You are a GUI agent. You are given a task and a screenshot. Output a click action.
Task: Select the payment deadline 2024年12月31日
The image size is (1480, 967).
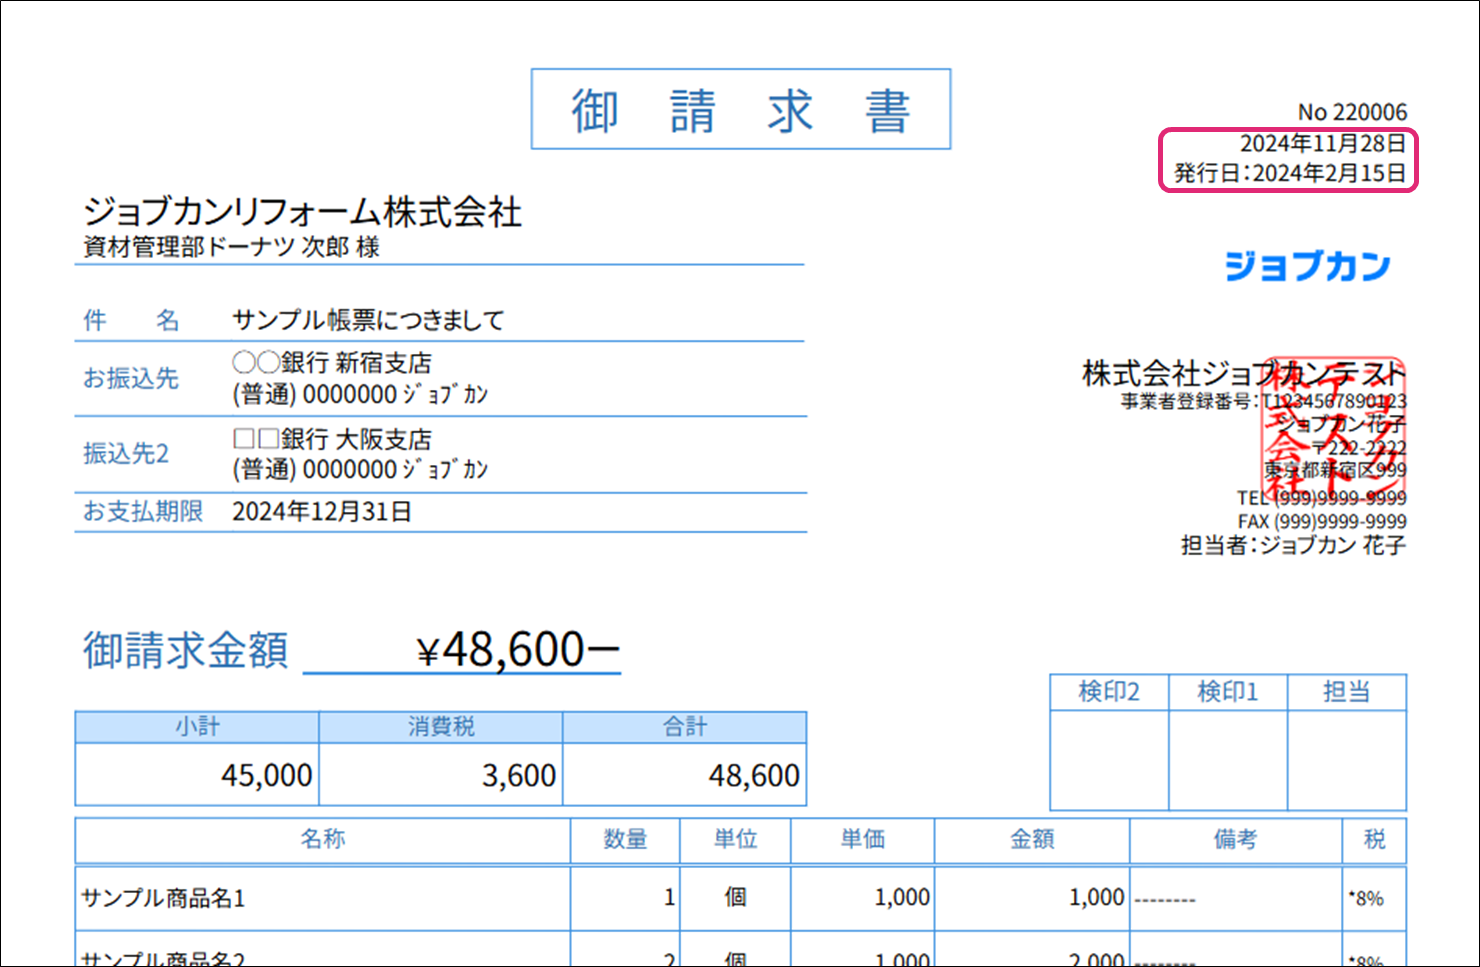point(322,512)
